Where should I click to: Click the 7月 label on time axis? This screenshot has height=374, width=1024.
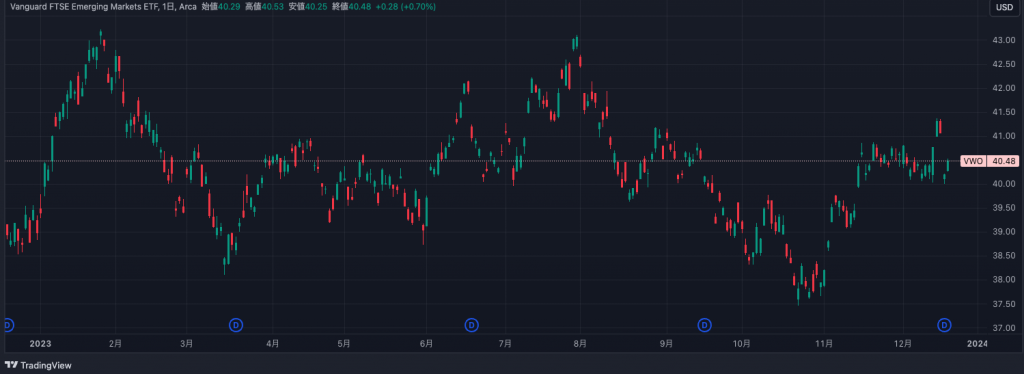point(504,343)
